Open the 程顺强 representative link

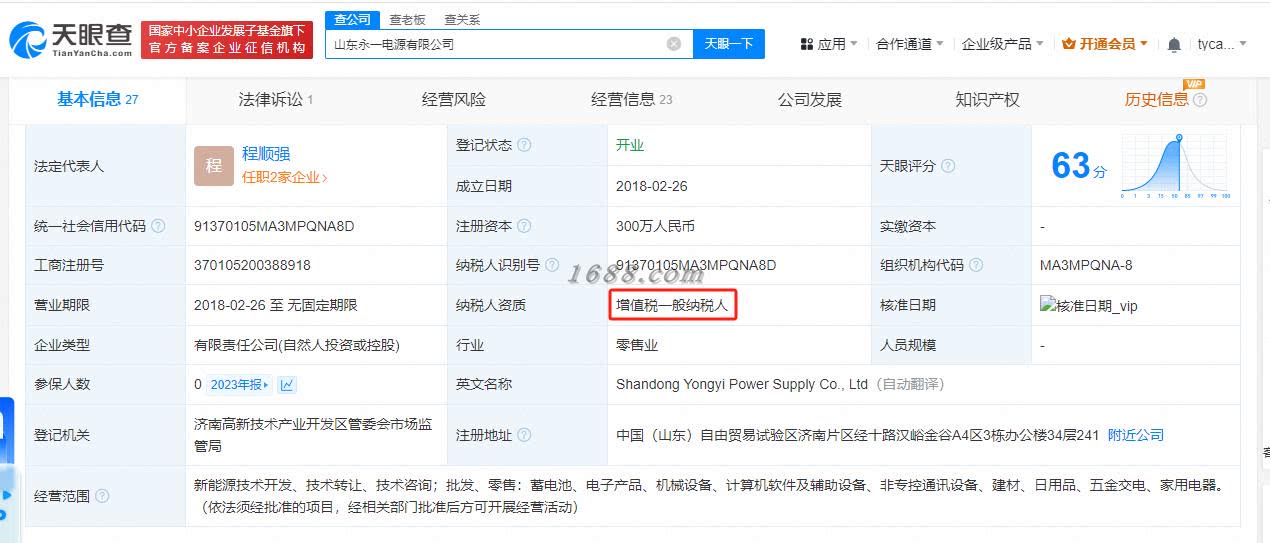point(266,154)
